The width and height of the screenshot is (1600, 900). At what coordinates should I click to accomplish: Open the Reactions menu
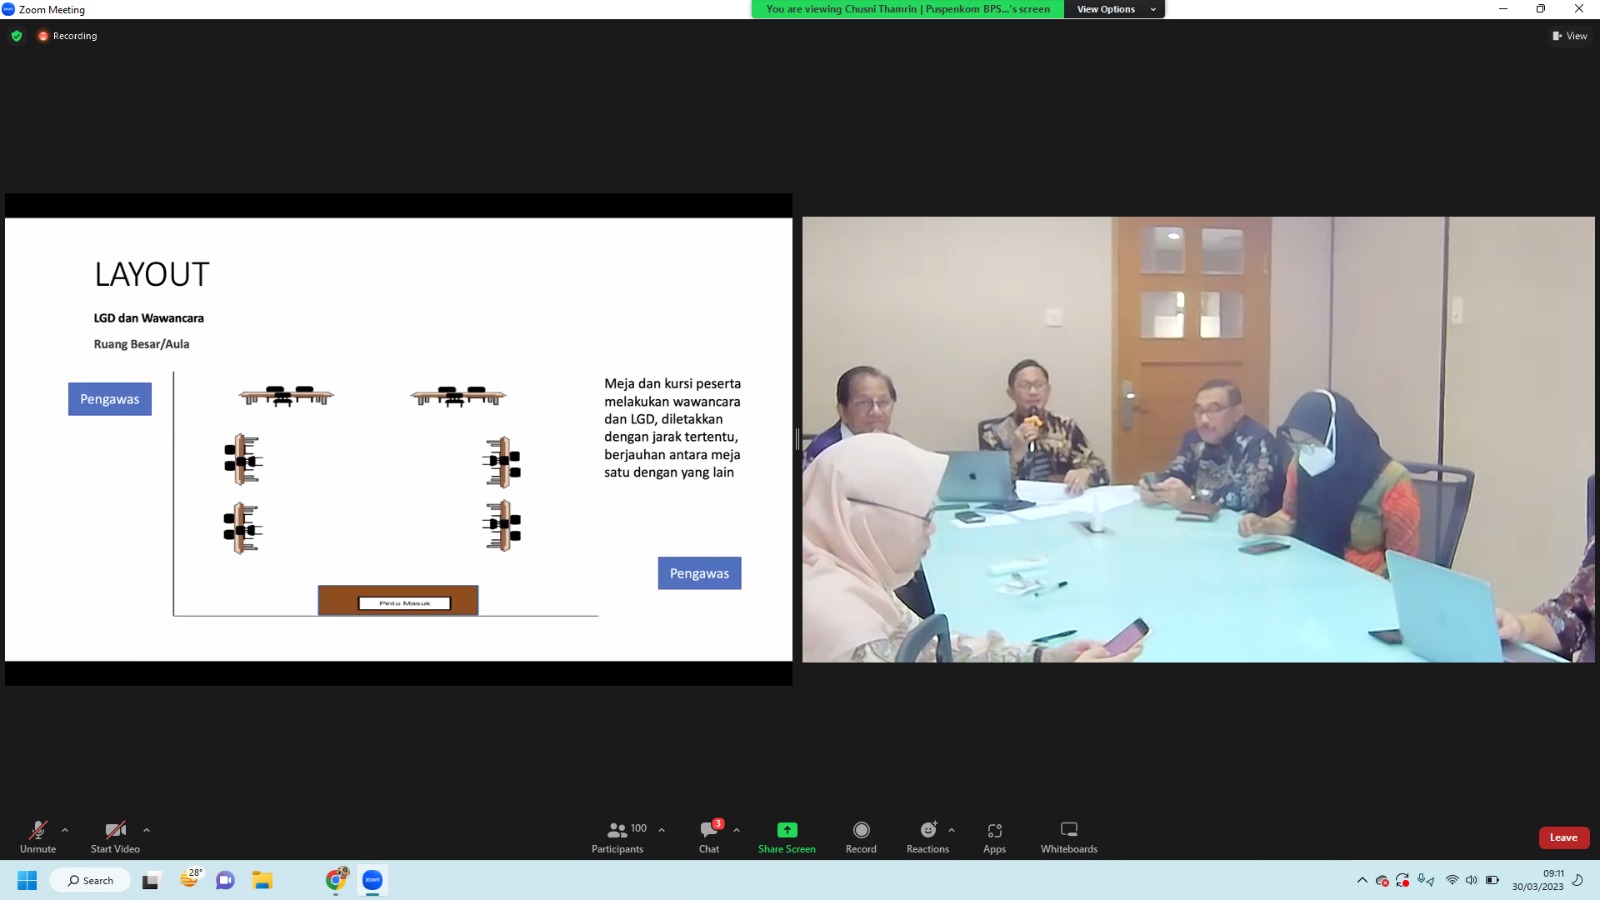pos(928,836)
